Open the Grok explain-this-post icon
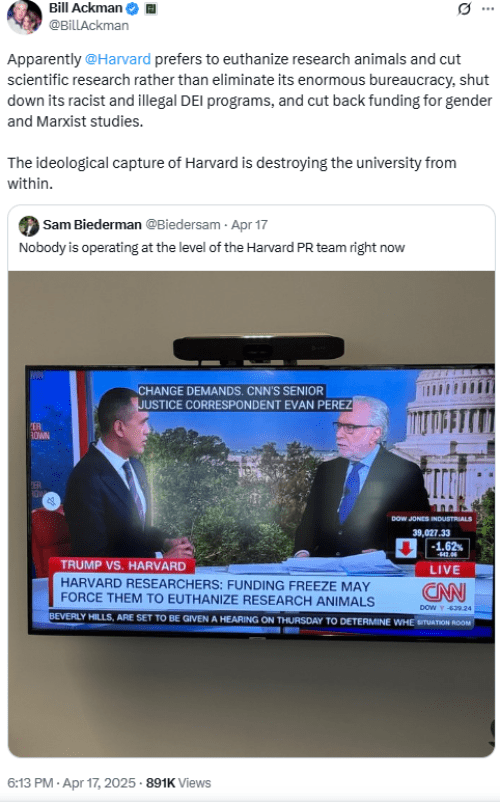The image size is (500, 802). (464, 9)
